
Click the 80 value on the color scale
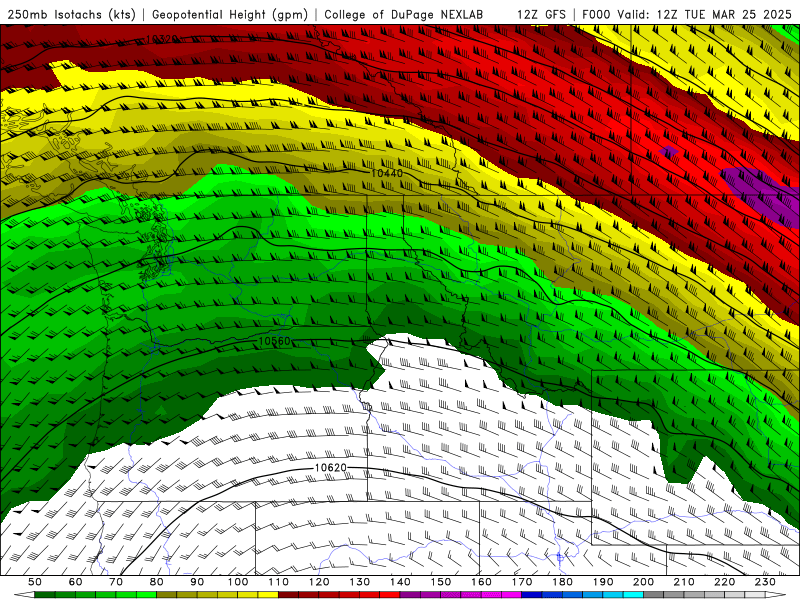157,582
